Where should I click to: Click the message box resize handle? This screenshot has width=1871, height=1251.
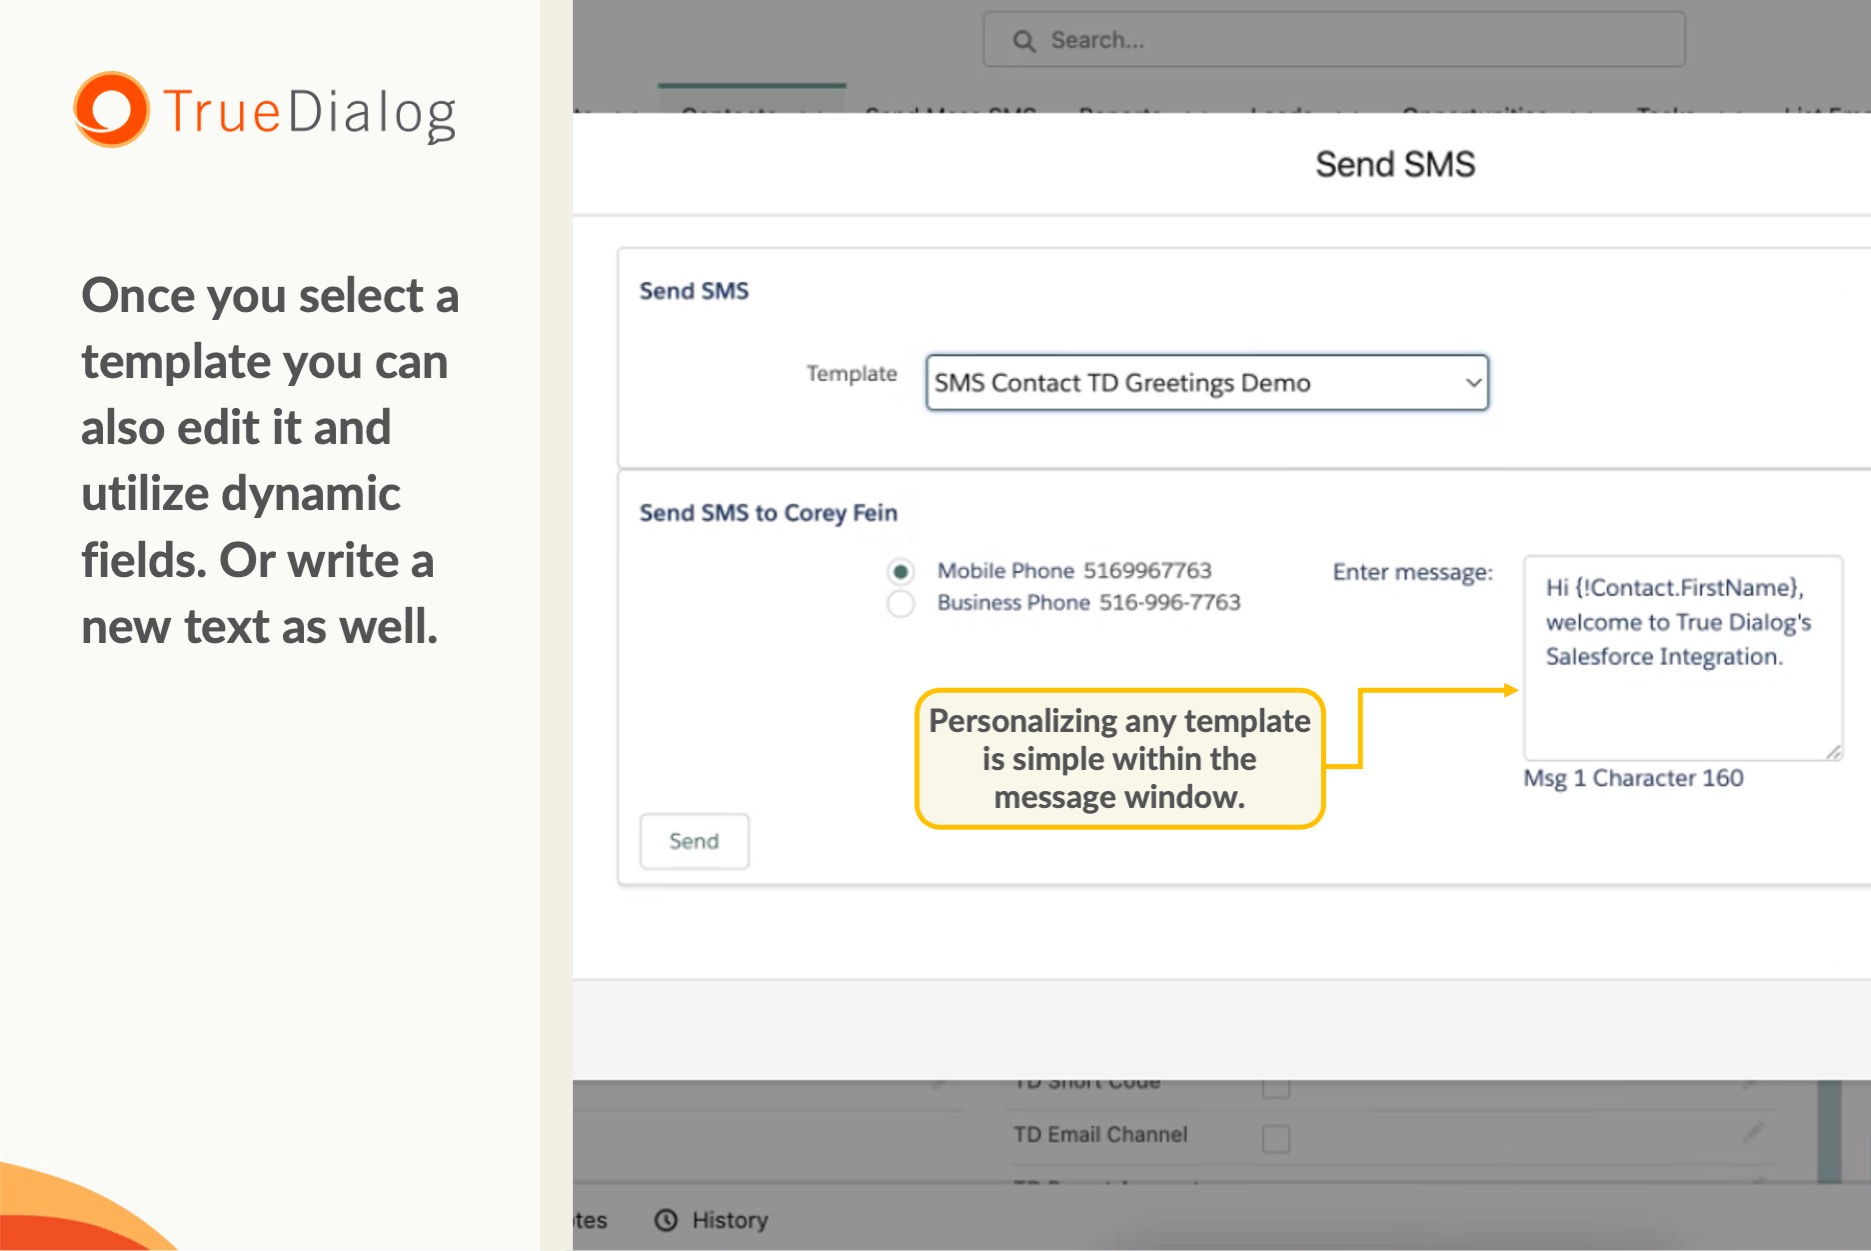1833,752
